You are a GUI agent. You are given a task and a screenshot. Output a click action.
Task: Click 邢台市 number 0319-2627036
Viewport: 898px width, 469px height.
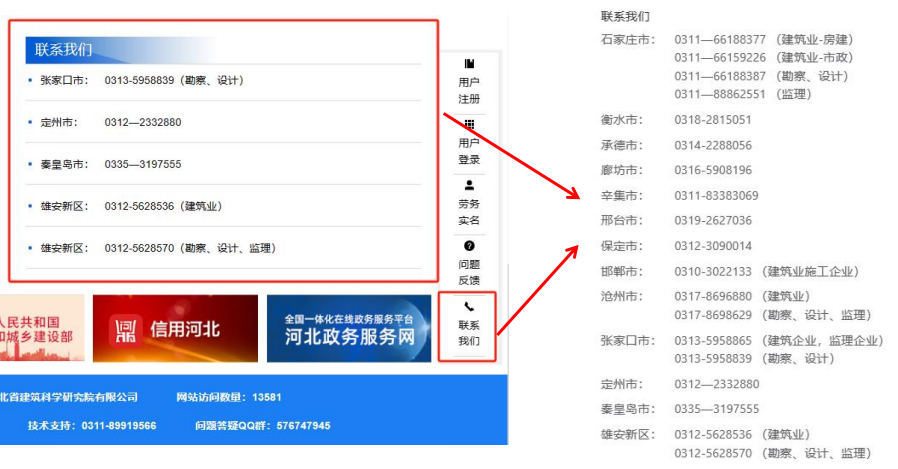tap(712, 220)
